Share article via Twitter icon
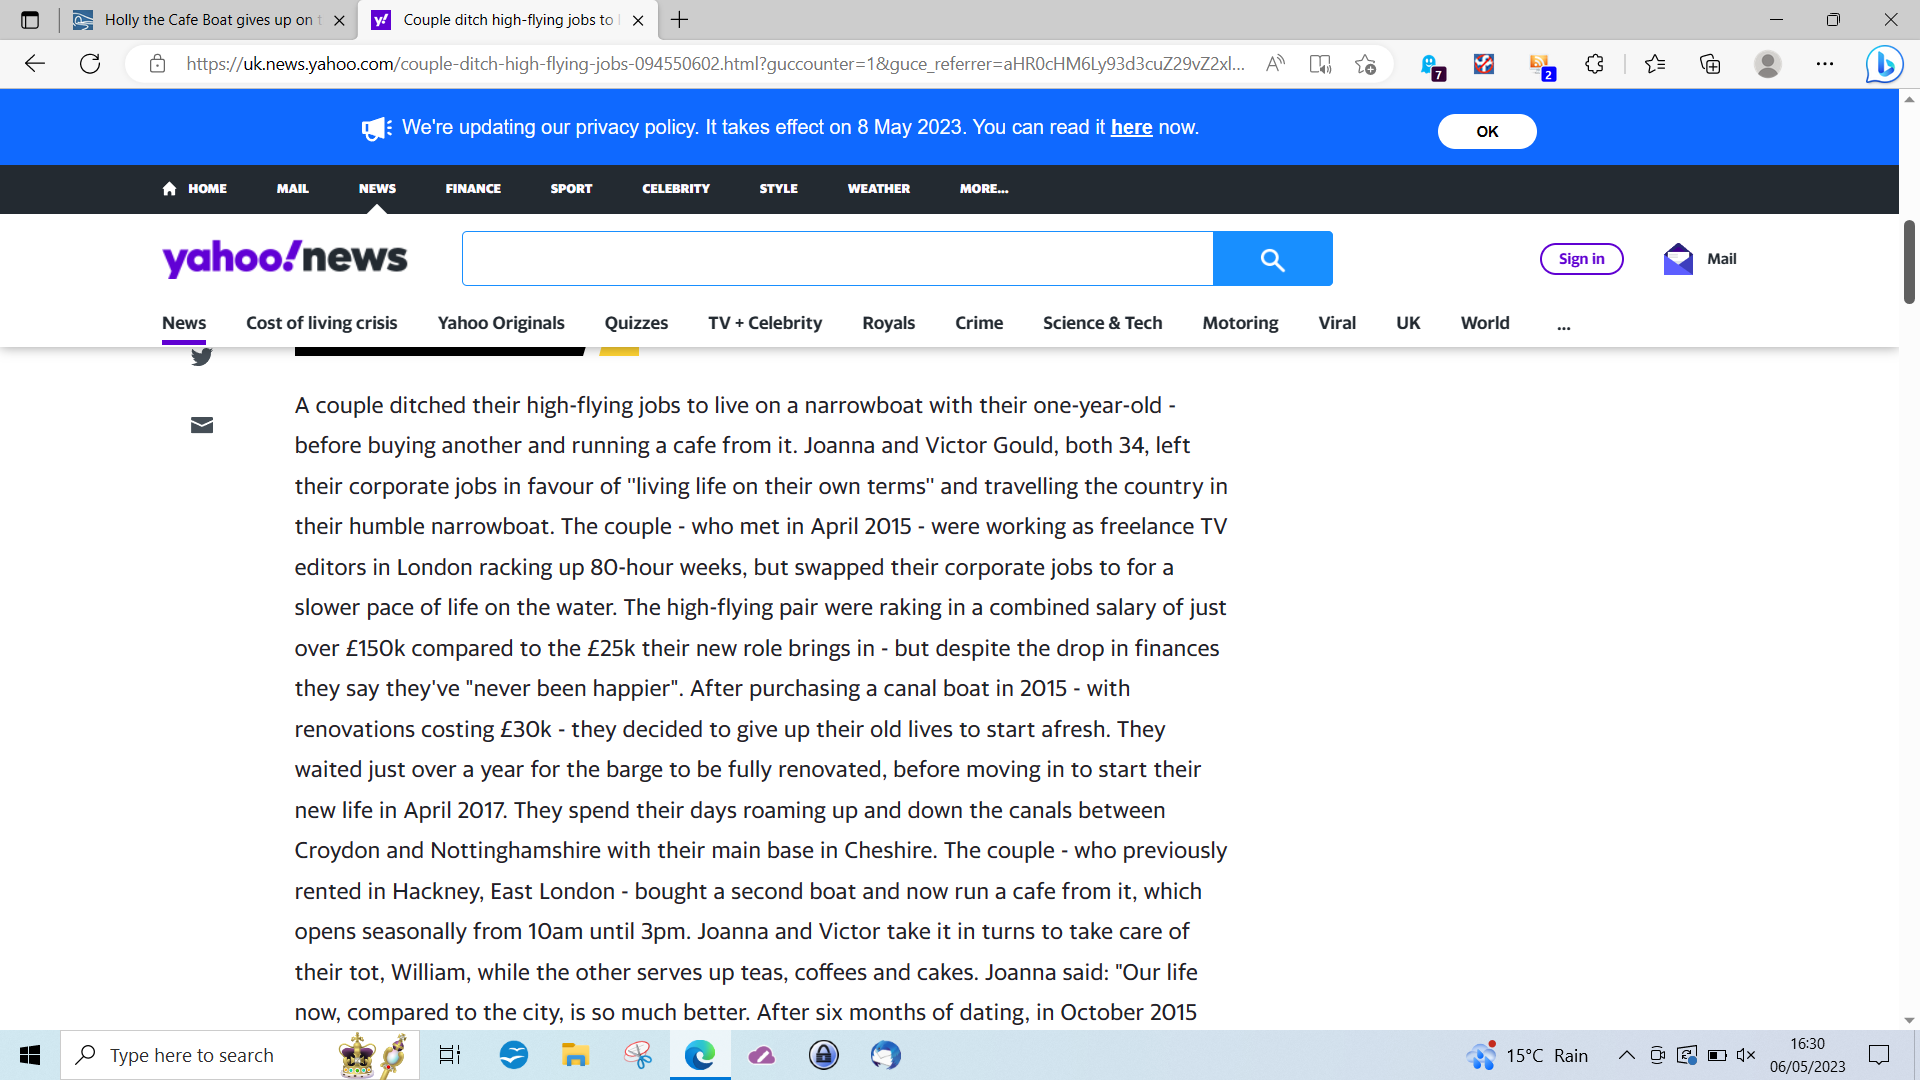1920x1080 pixels. 201,356
